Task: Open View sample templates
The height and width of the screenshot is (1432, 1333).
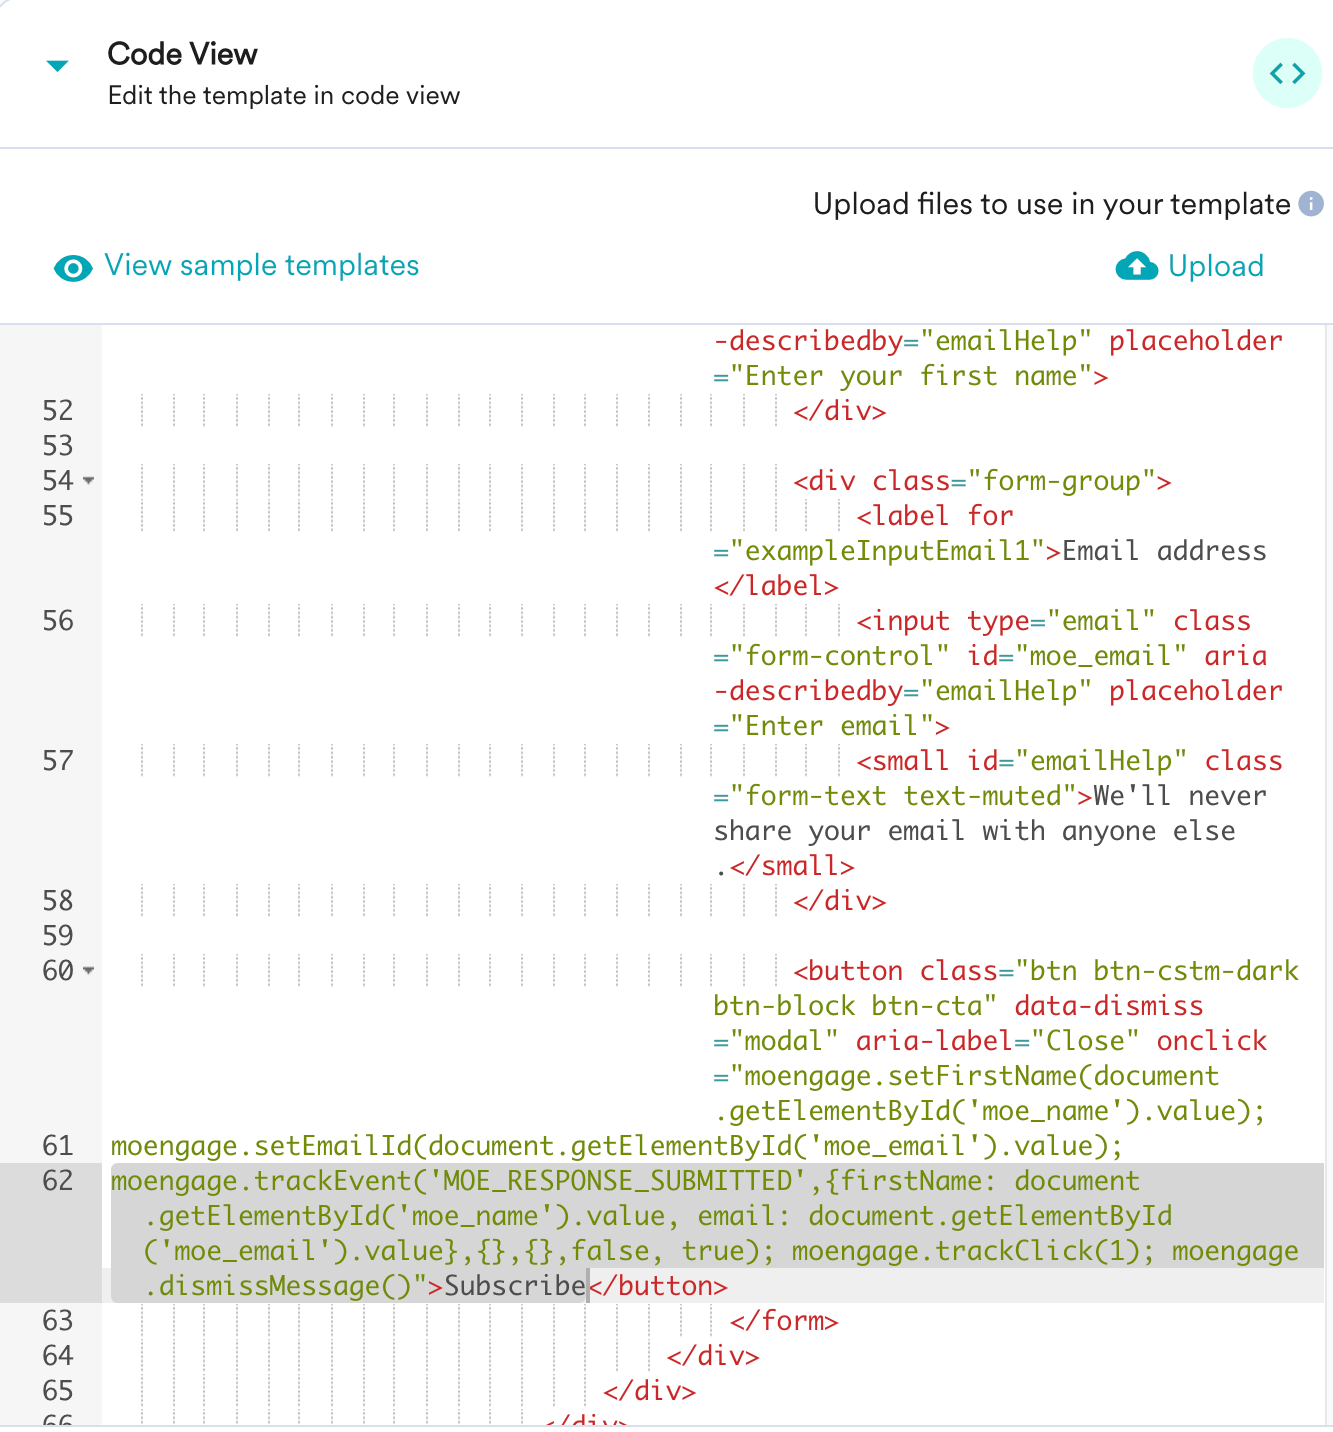Action: [x=260, y=266]
